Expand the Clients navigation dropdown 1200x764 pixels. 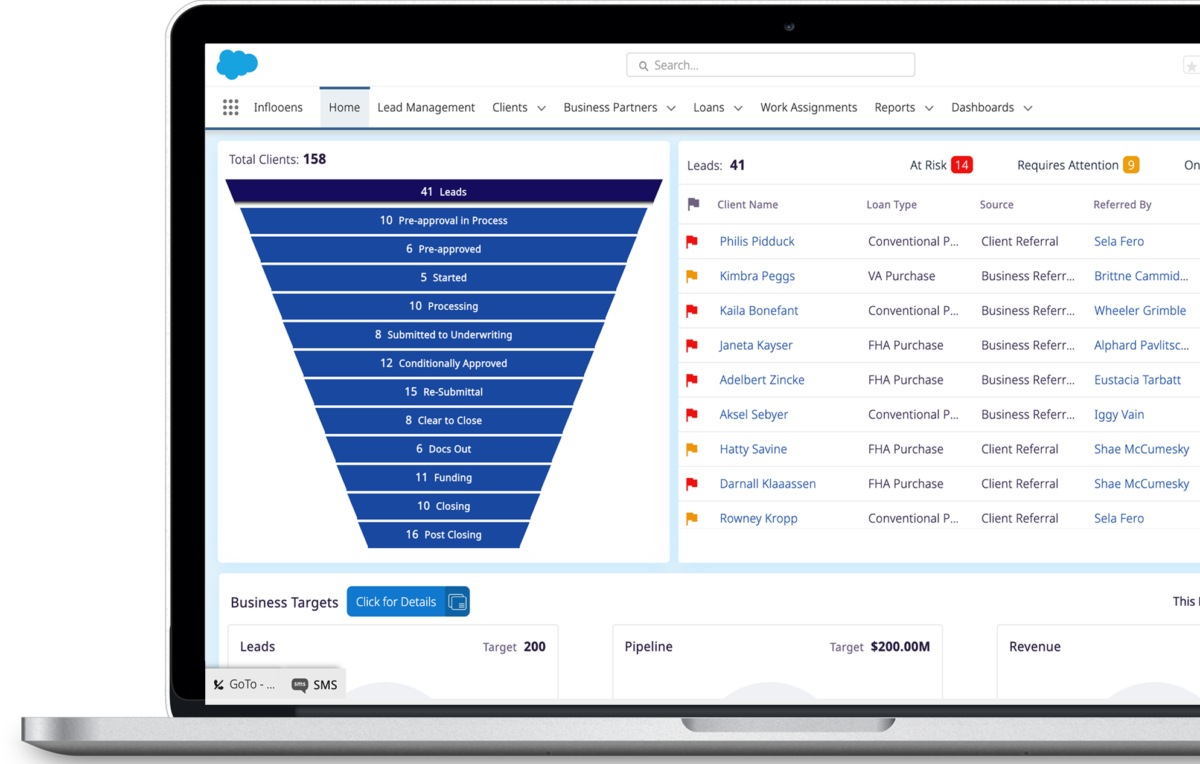coord(518,107)
